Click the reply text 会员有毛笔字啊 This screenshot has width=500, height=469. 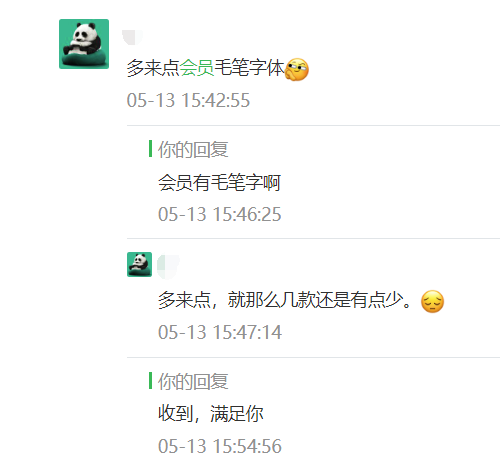(219, 183)
